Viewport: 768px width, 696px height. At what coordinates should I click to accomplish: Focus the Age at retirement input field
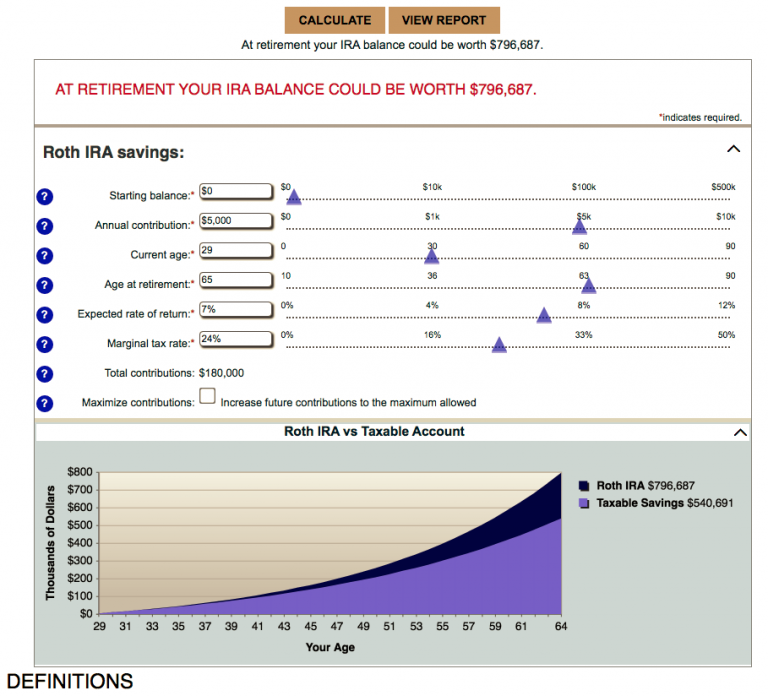(x=236, y=280)
